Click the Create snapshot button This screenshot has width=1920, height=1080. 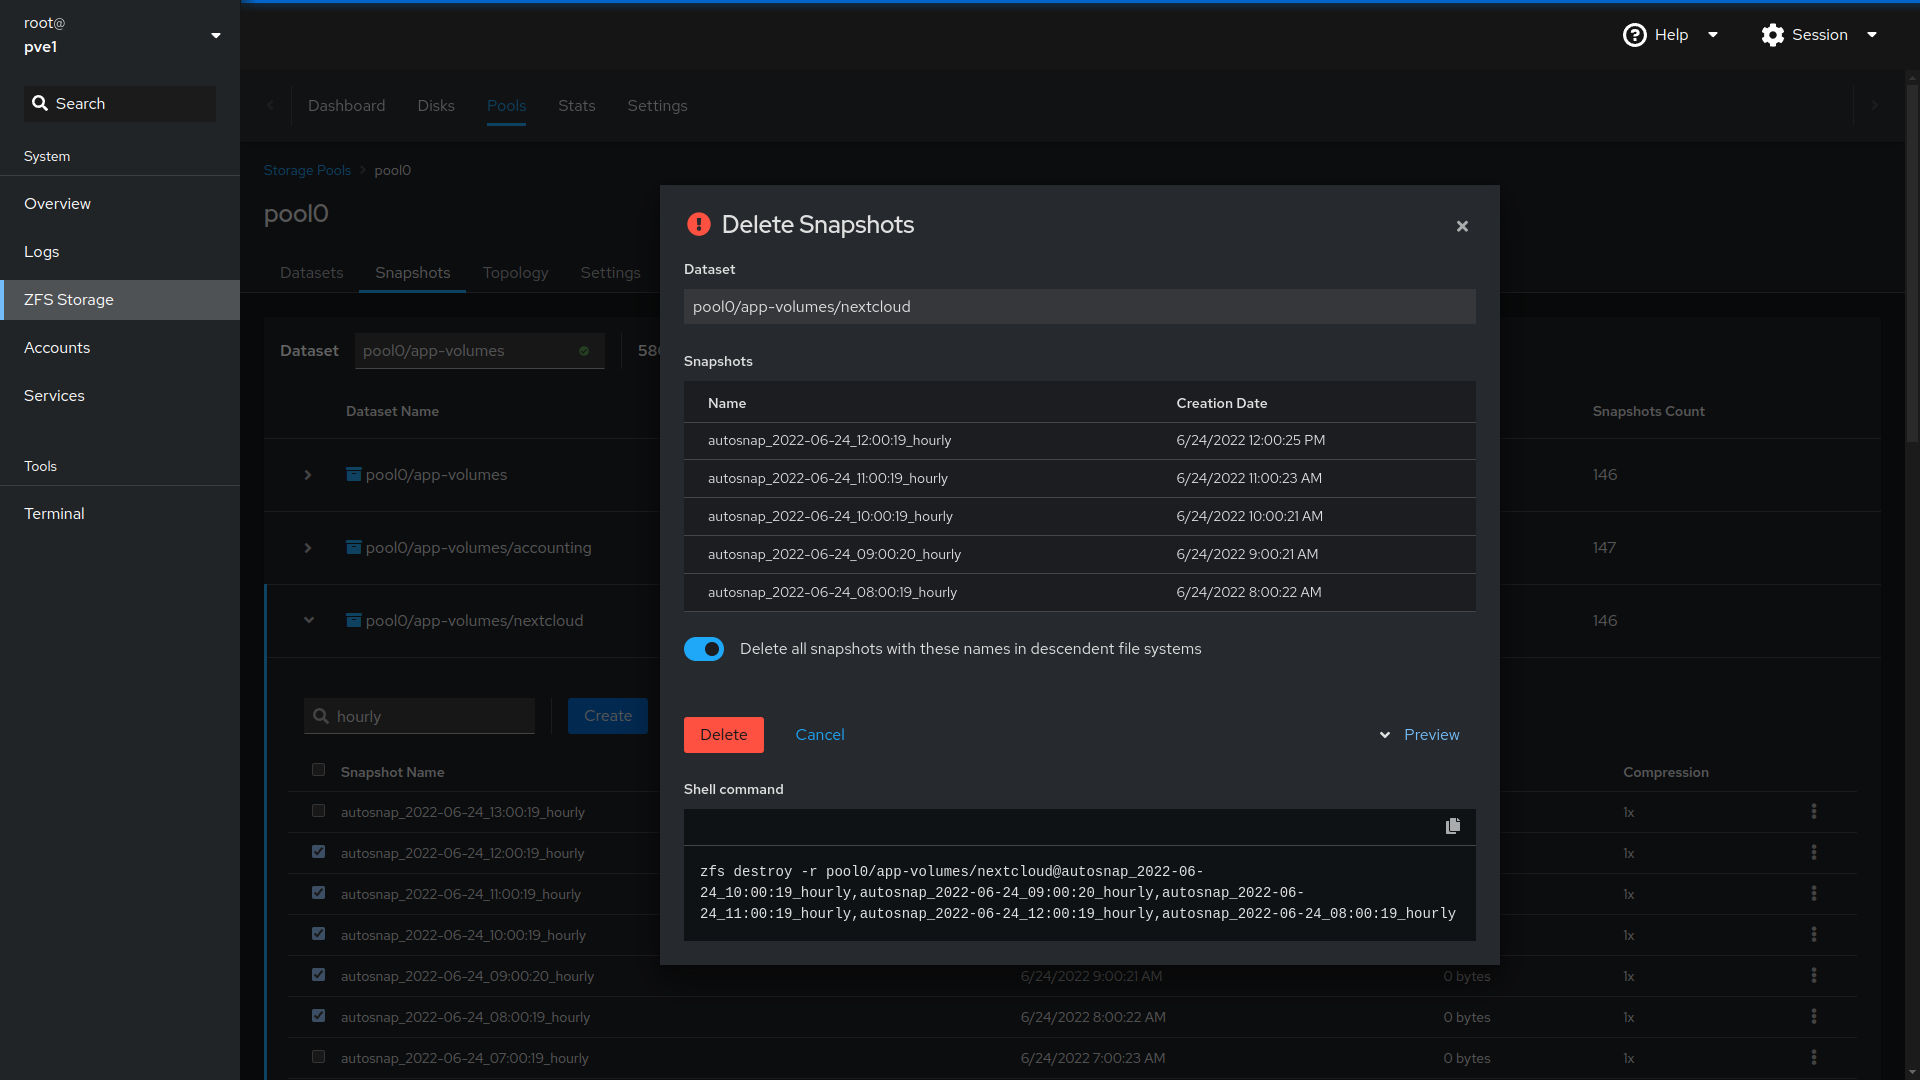coord(608,716)
